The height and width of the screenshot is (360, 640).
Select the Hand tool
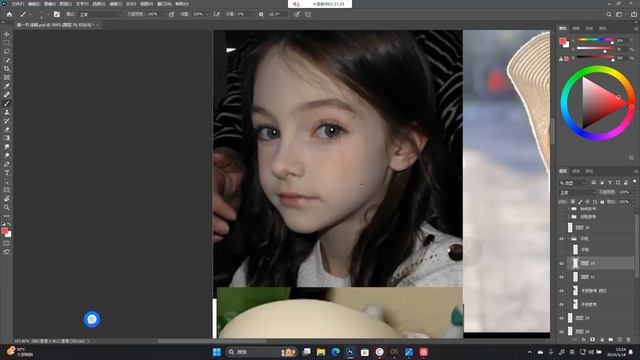pyautogui.click(x=7, y=199)
